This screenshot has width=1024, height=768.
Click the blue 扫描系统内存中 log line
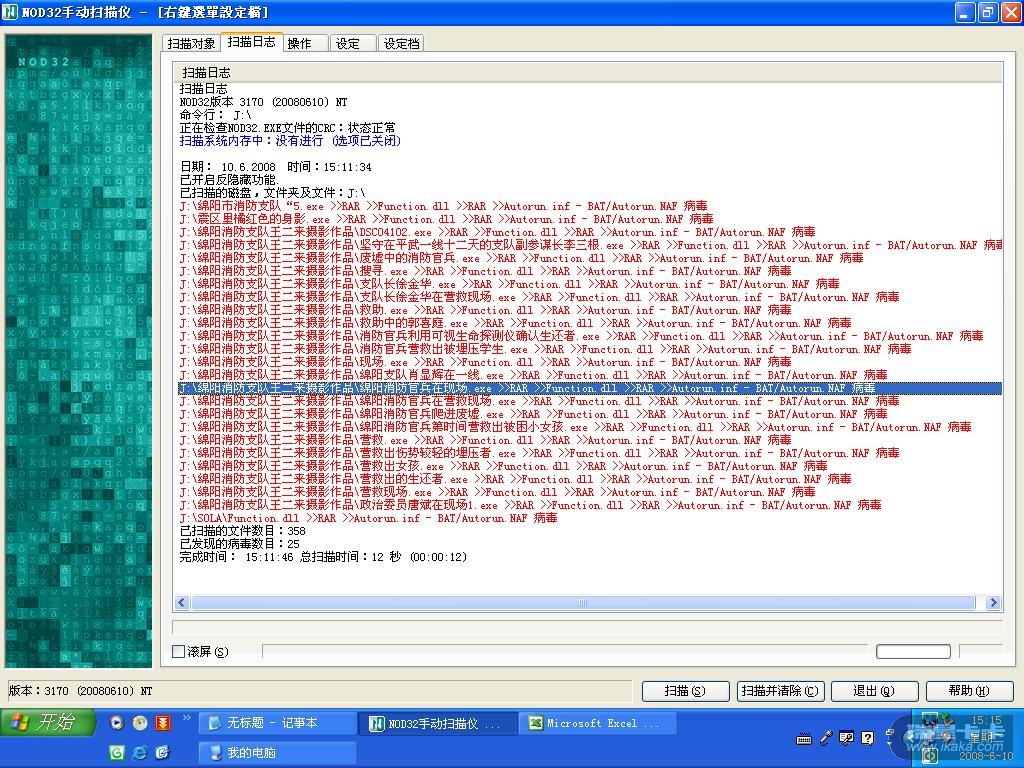[290, 140]
